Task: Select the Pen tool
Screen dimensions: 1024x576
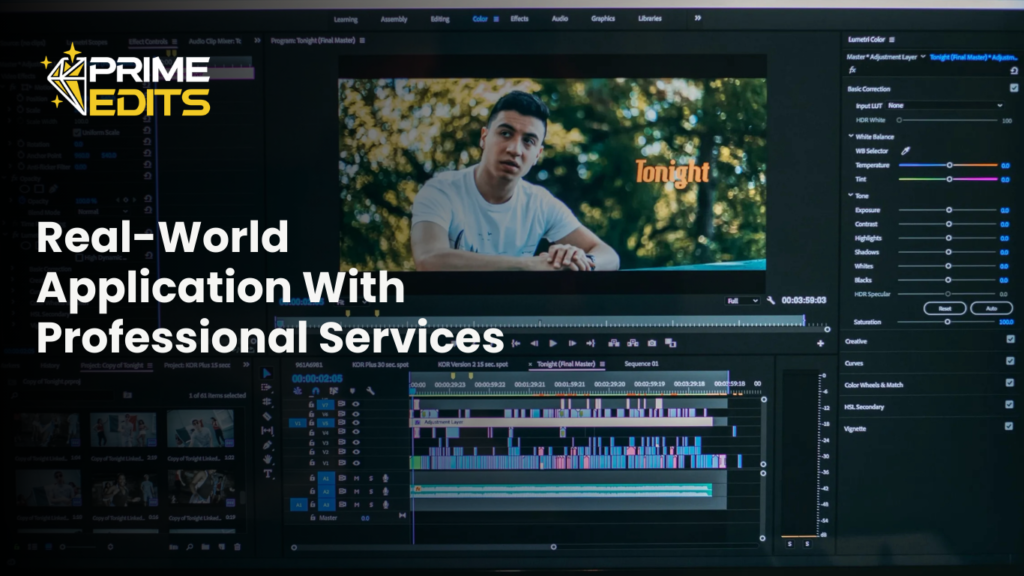Action: pyautogui.click(x=268, y=445)
